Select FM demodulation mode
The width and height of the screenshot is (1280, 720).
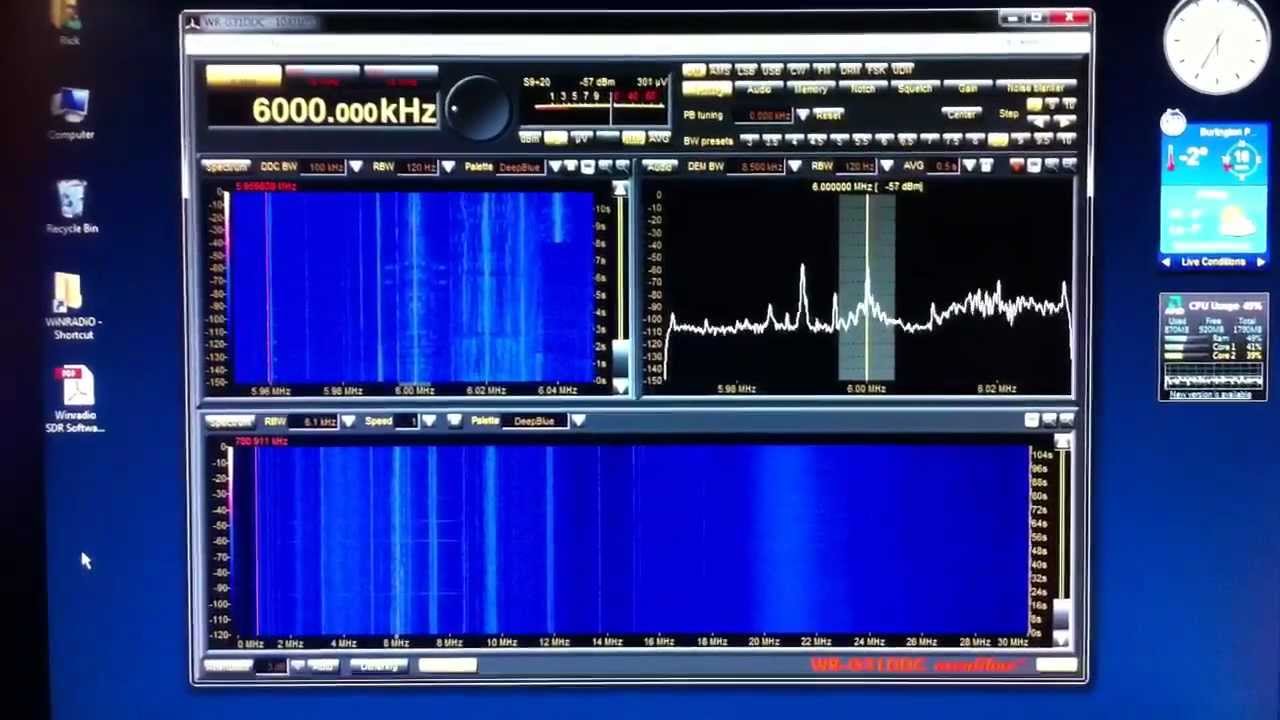pos(824,70)
